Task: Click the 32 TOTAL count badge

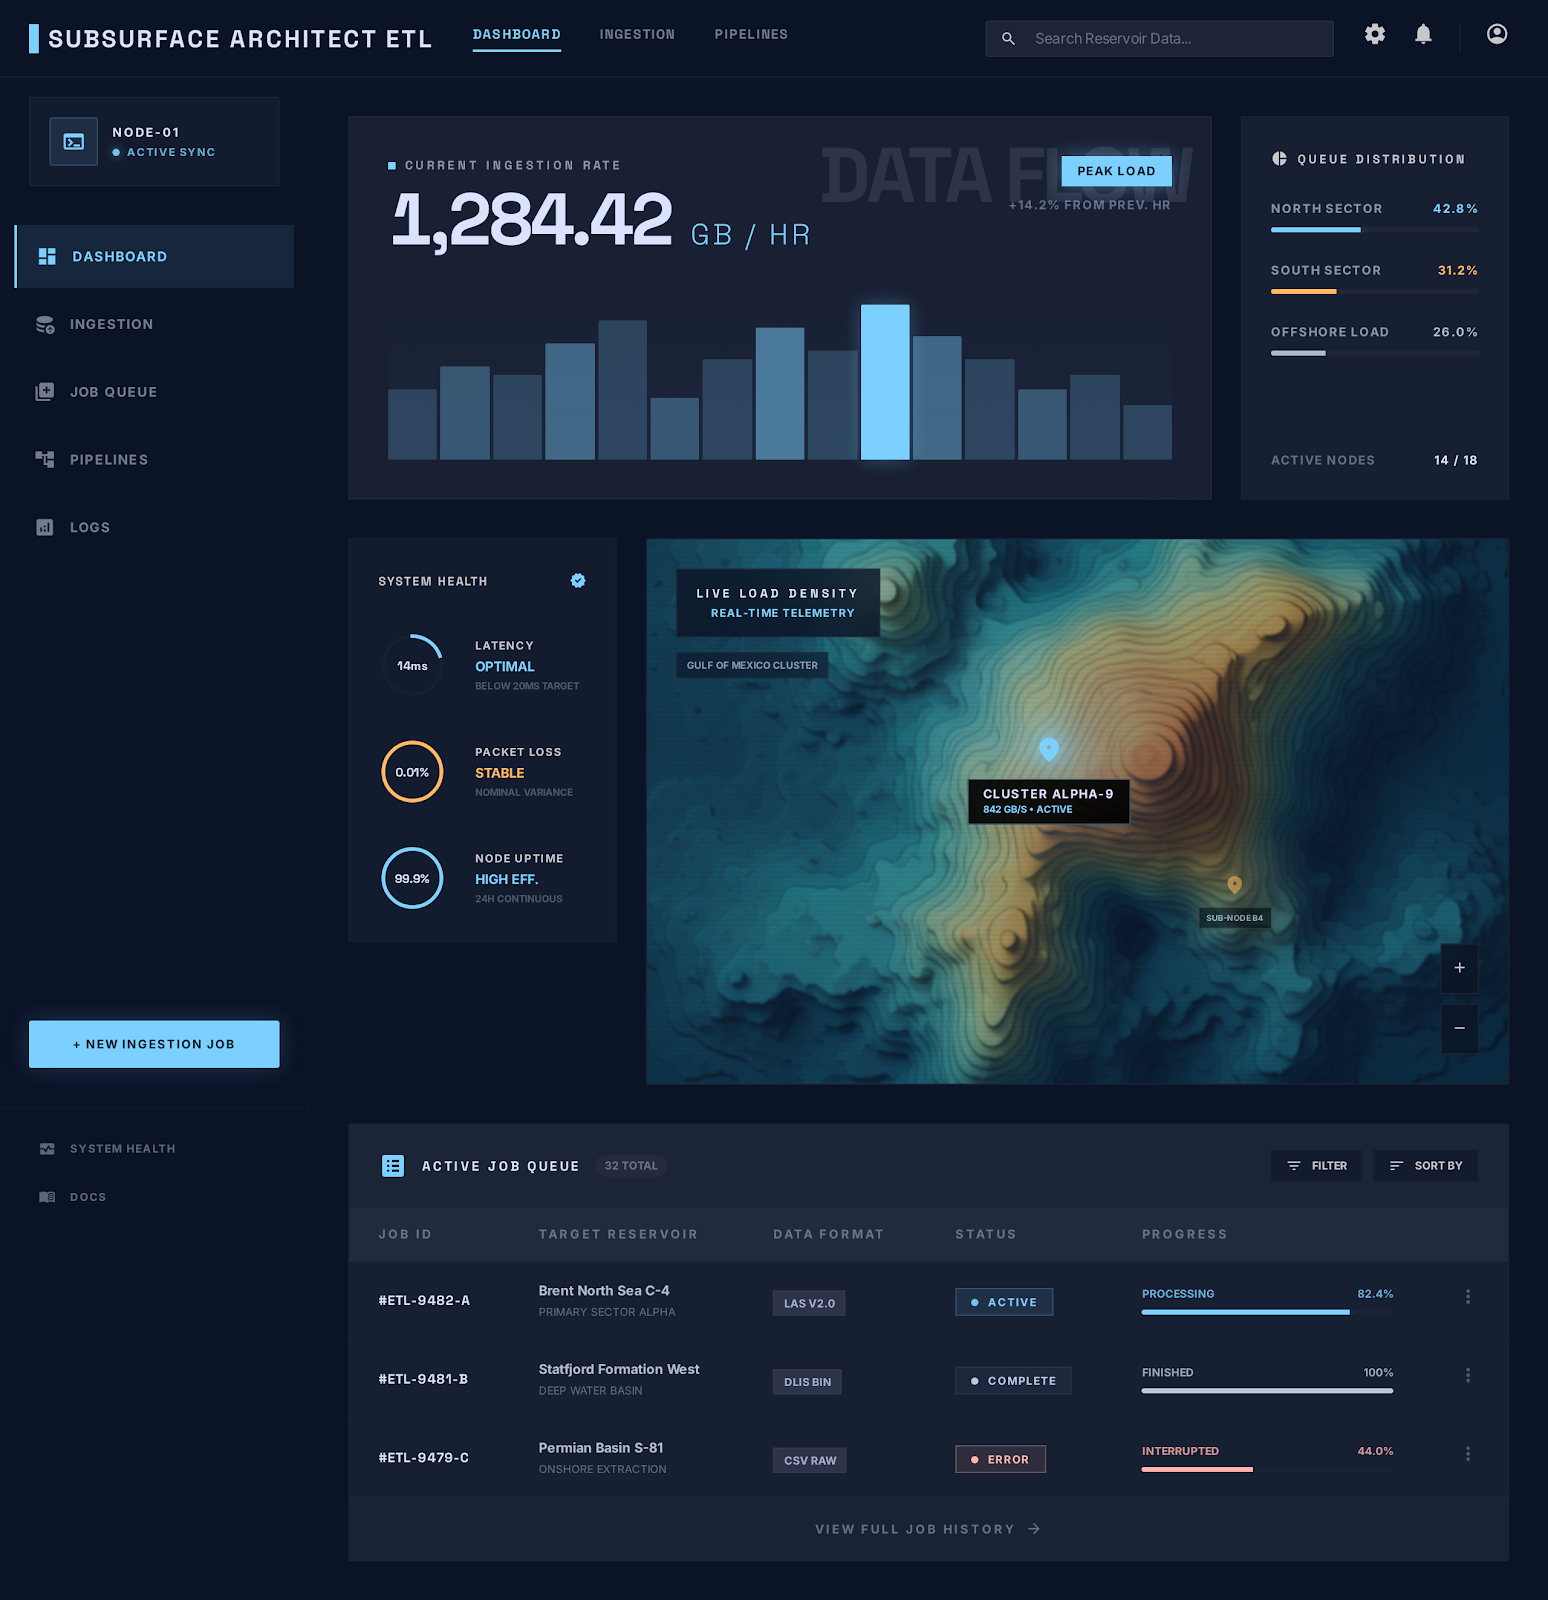Action: 631,1166
